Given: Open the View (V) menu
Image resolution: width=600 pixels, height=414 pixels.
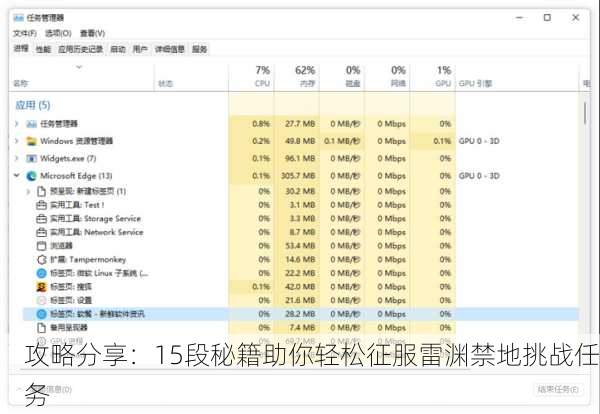Looking at the screenshot, I should (x=92, y=34).
